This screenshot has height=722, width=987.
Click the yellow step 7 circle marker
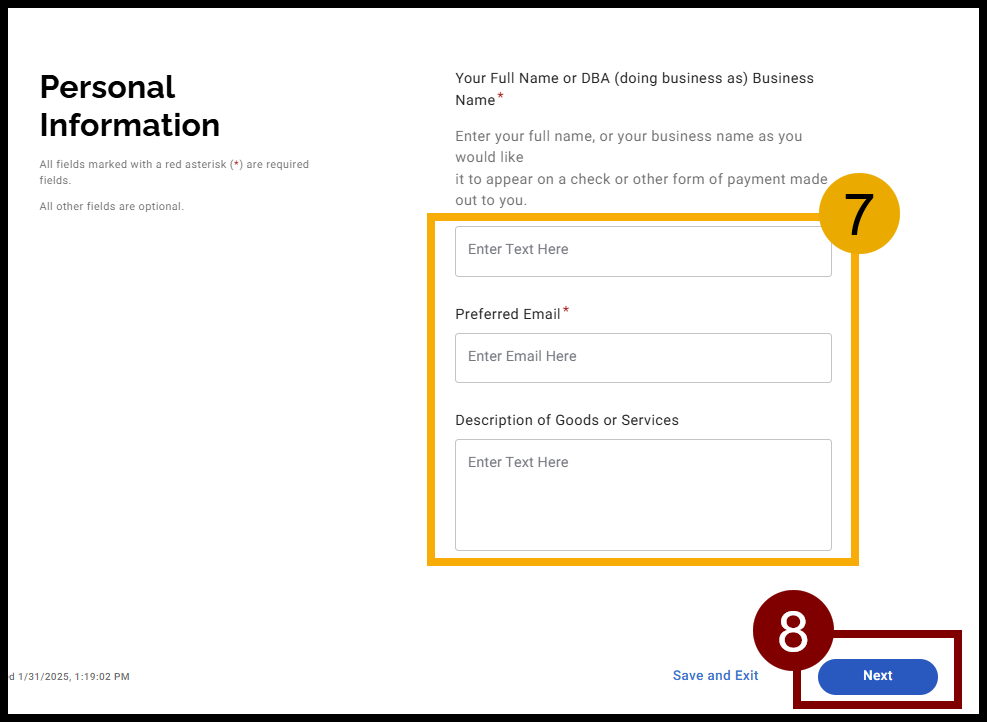[859, 213]
